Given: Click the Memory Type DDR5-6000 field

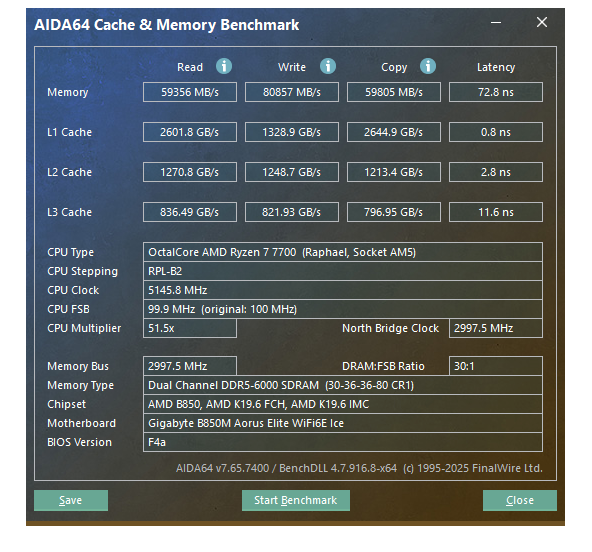Looking at the screenshot, I should pyautogui.click(x=343, y=385).
